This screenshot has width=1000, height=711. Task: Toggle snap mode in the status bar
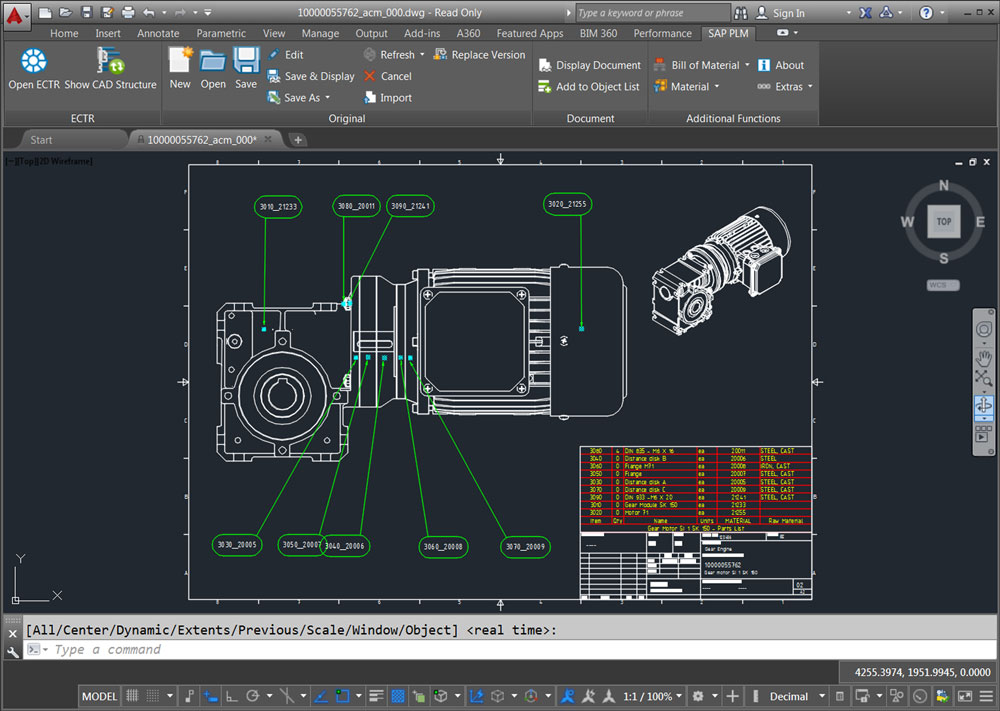coord(152,696)
